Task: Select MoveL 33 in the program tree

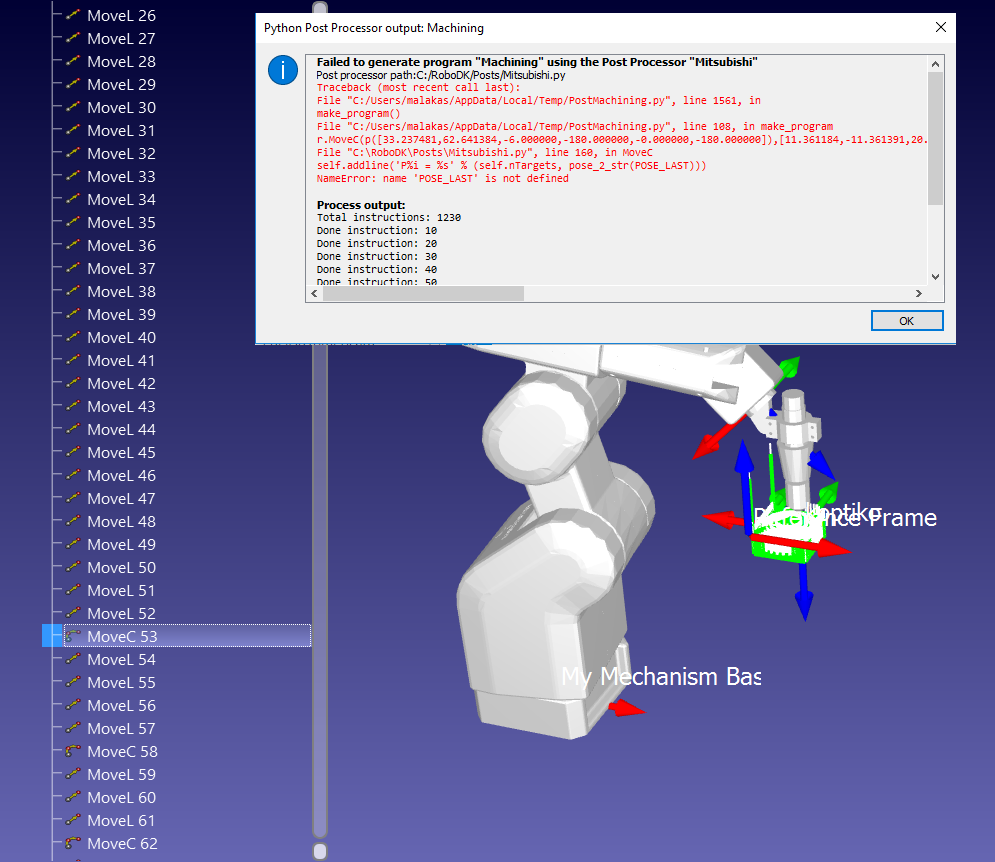Action: click(121, 177)
